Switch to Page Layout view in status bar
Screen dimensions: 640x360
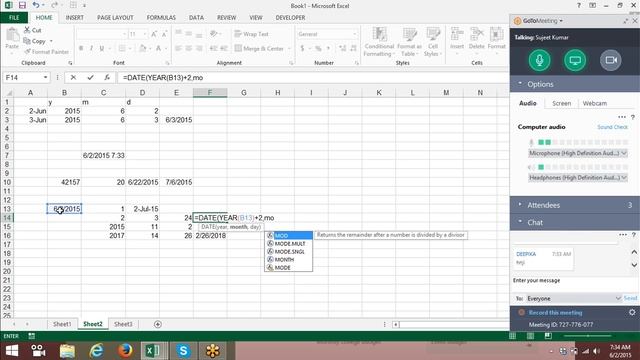point(530,336)
